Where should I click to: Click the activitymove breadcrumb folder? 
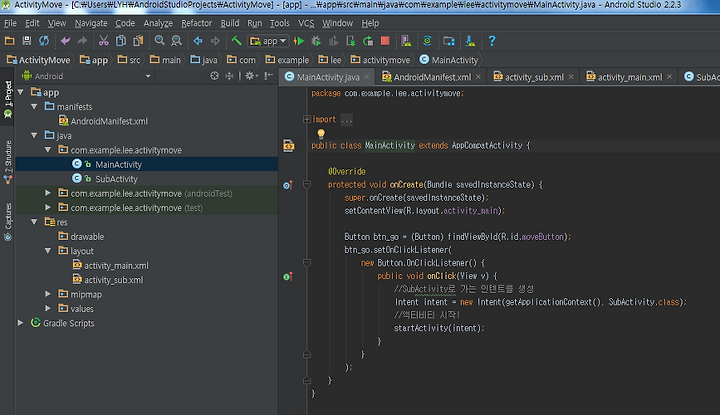380,60
